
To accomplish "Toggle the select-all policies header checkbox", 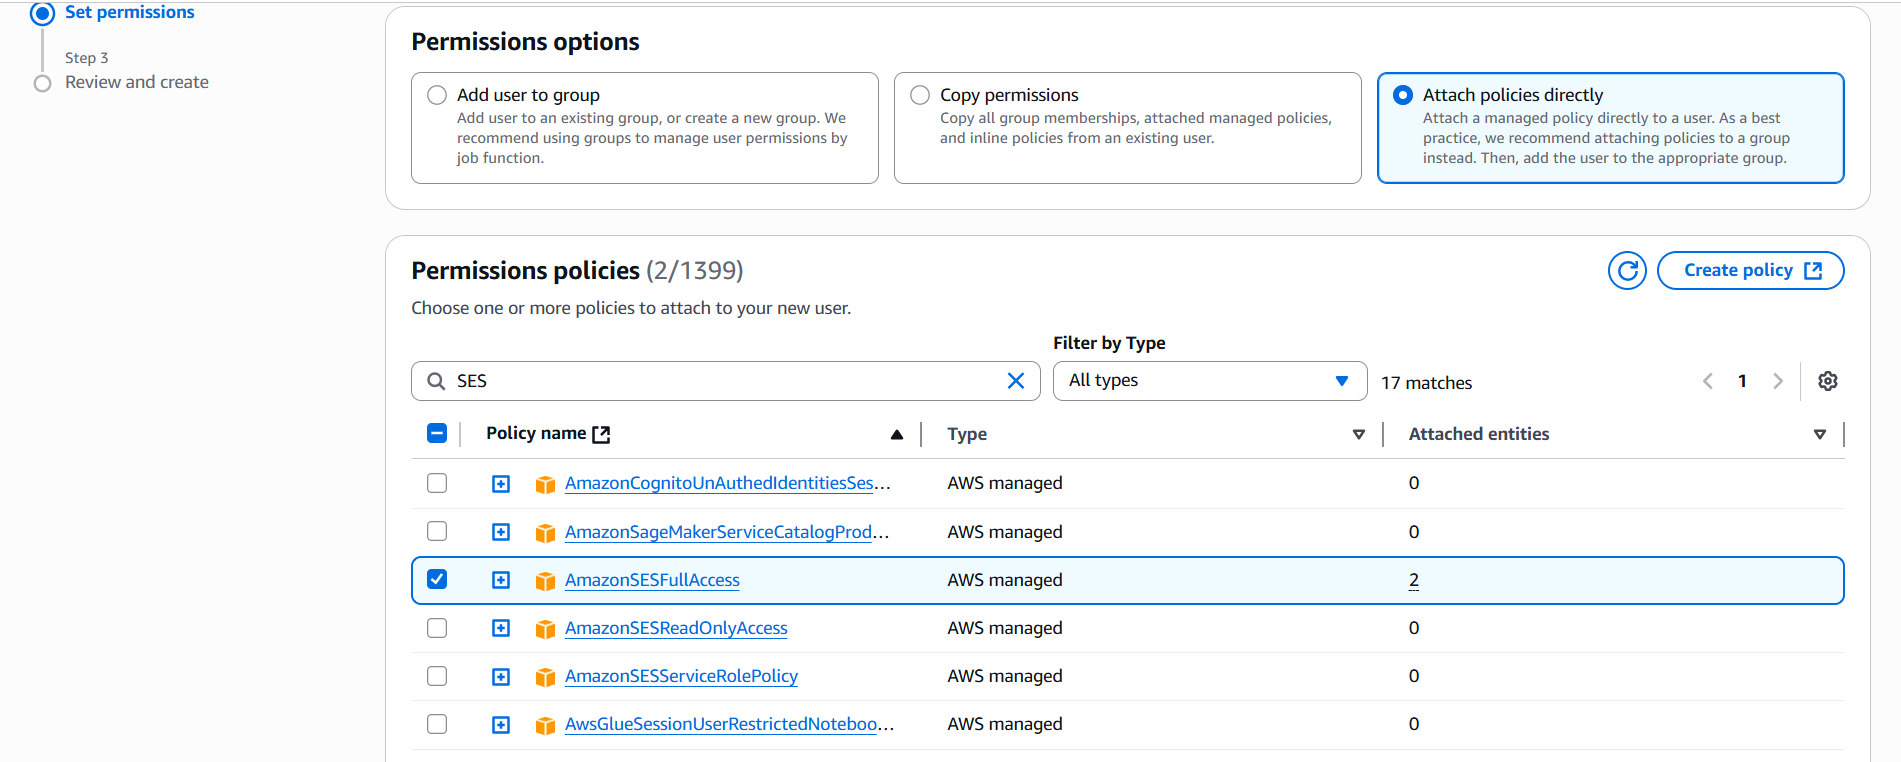I will 437,433.
